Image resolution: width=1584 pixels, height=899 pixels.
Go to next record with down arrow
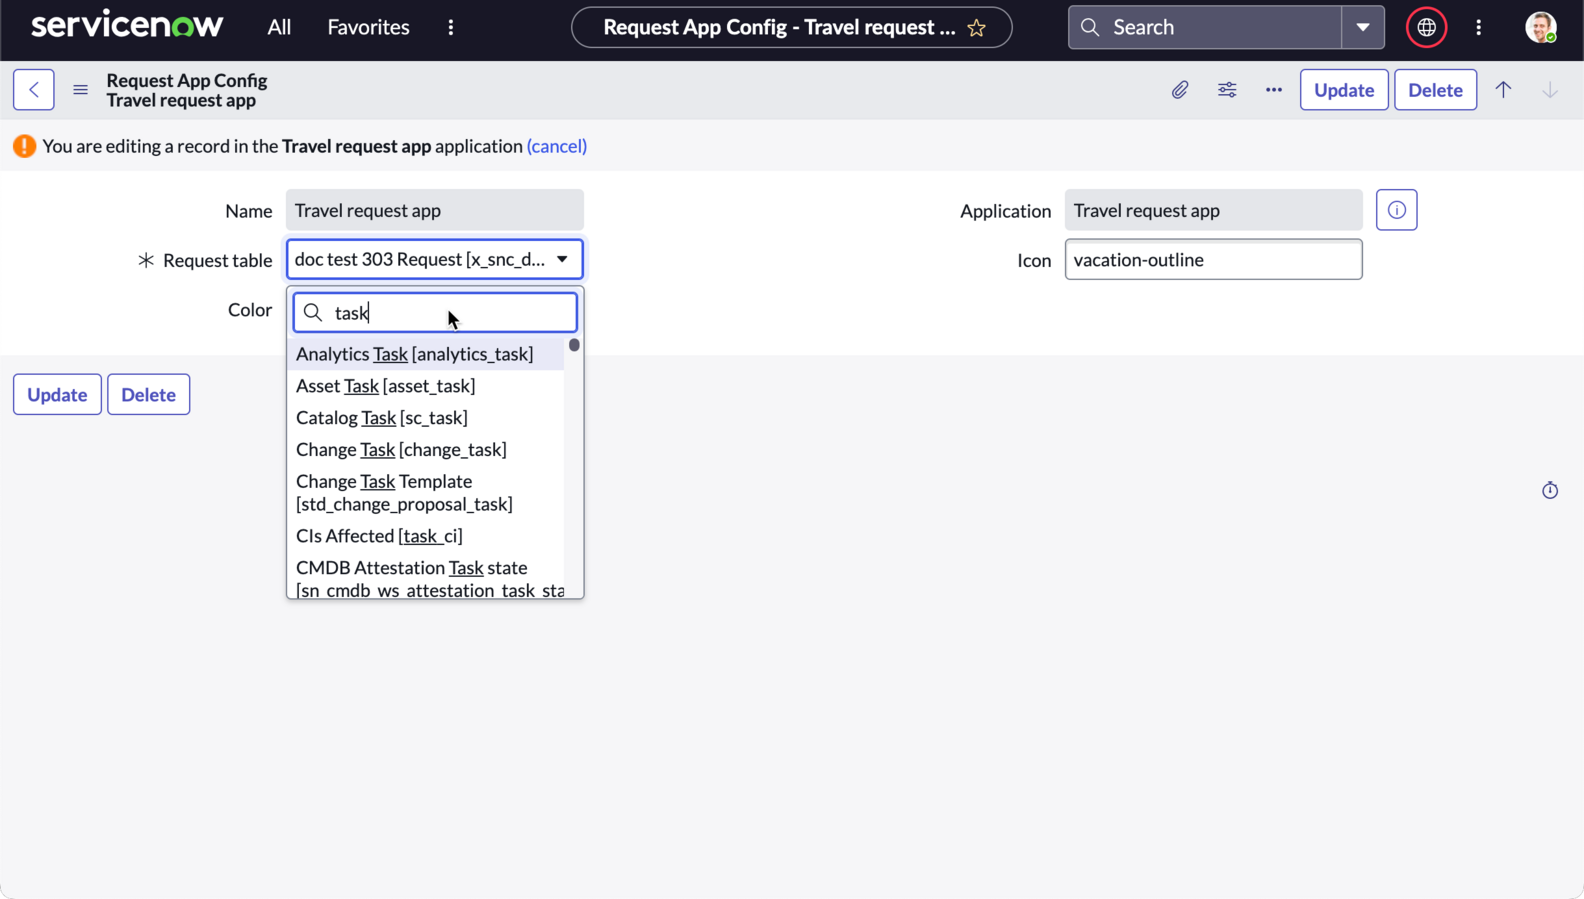click(x=1550, y=90)
